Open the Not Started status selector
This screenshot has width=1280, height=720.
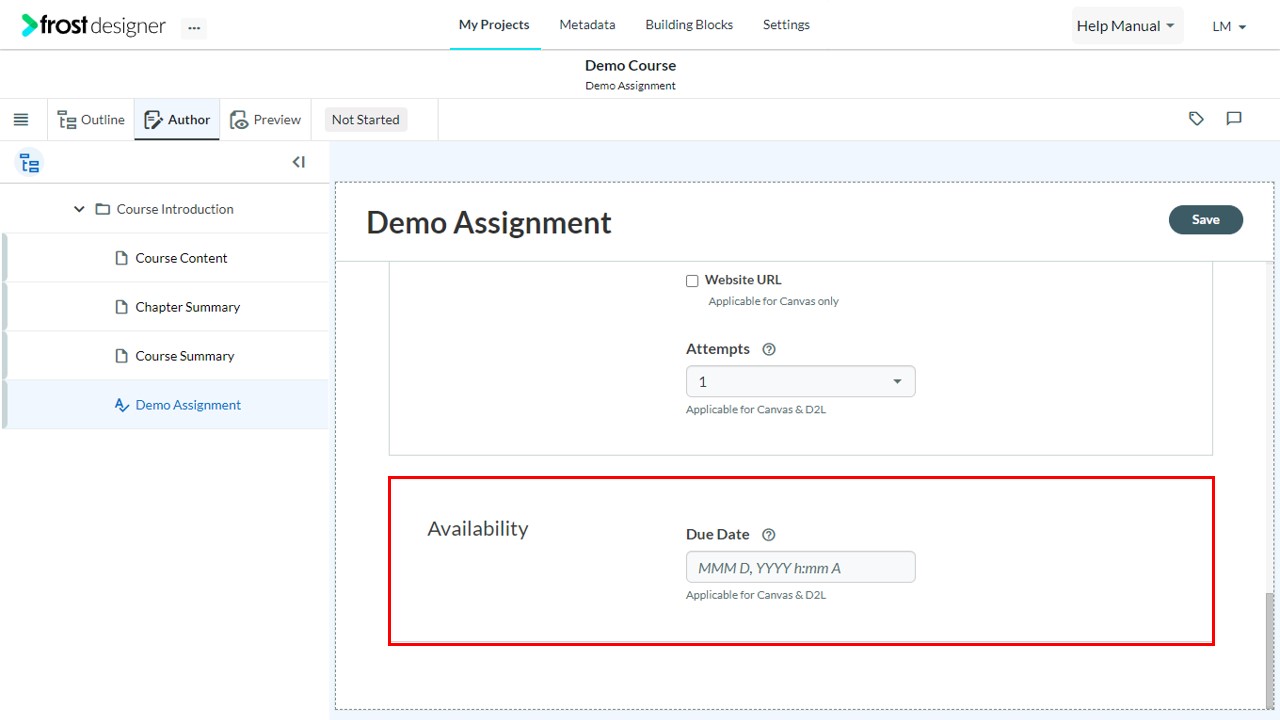coord(365,120)
